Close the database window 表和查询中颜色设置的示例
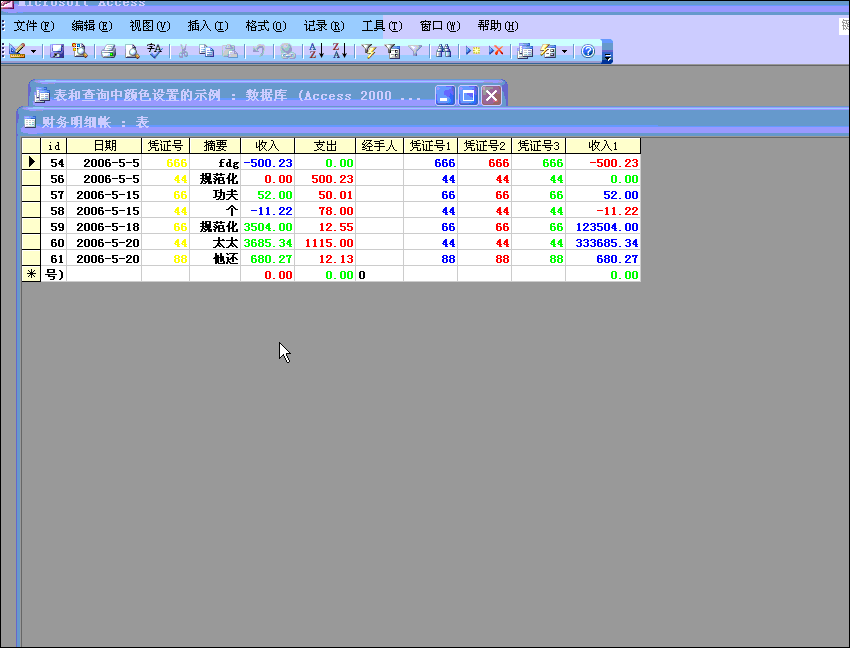This screenshot has height=648, width=850. pos(492,96)
